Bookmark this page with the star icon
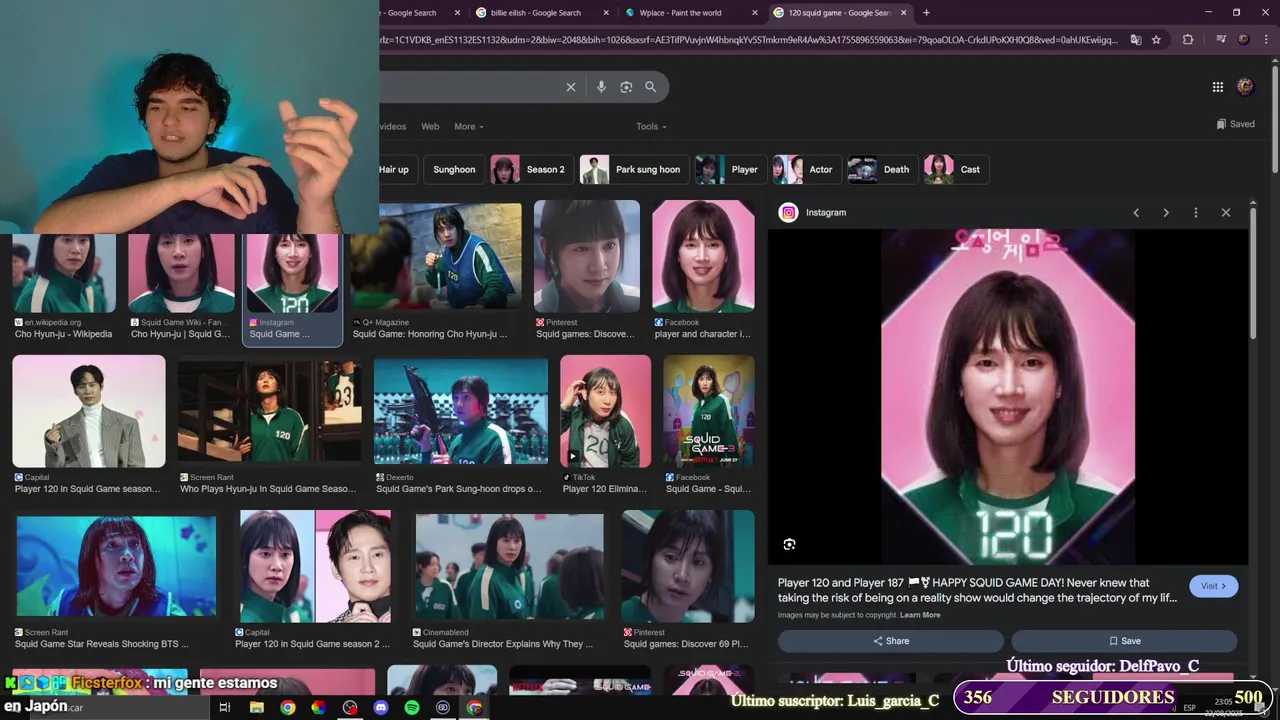The width and height of the screenshot is (1280, 720). point(1156,40)
